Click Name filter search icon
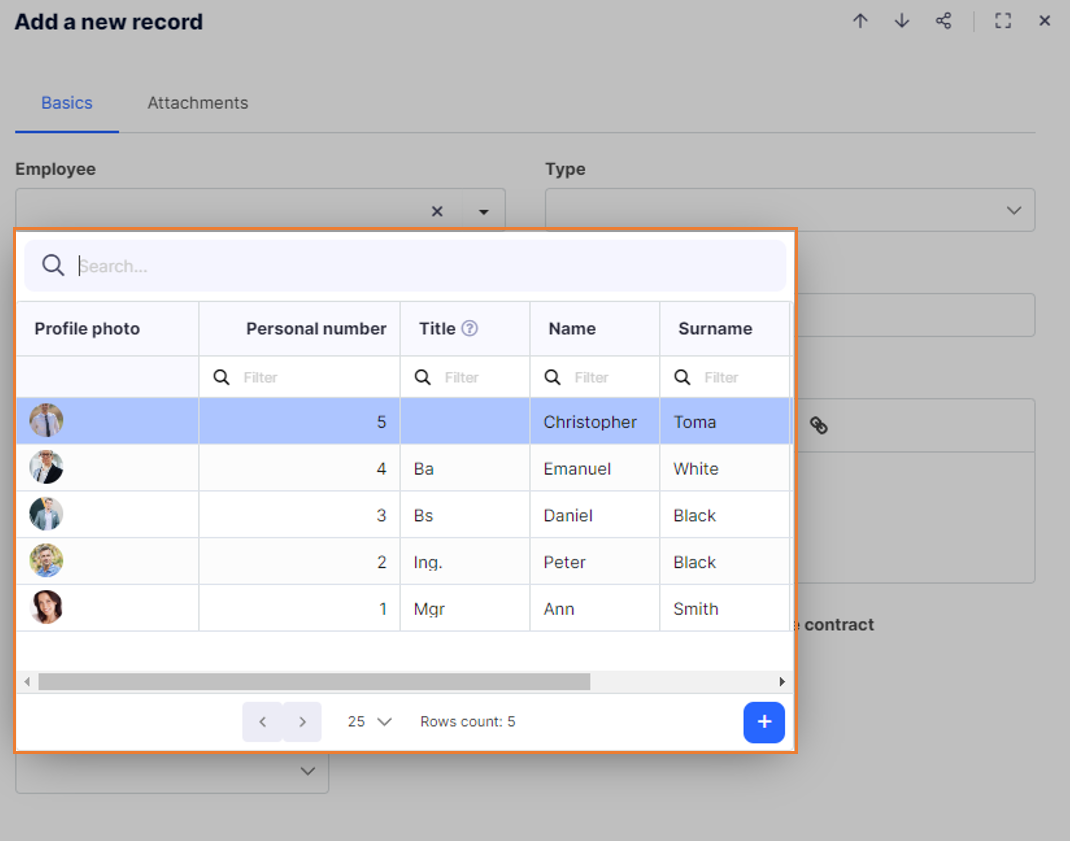The image size is (1070, 841). point(552,377)
